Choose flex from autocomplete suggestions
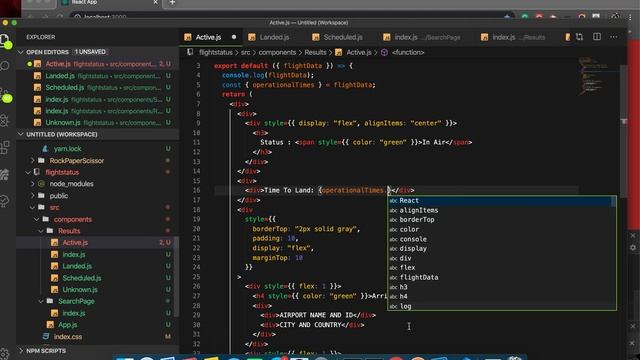The image size is (640, 360). pos(501,268)
